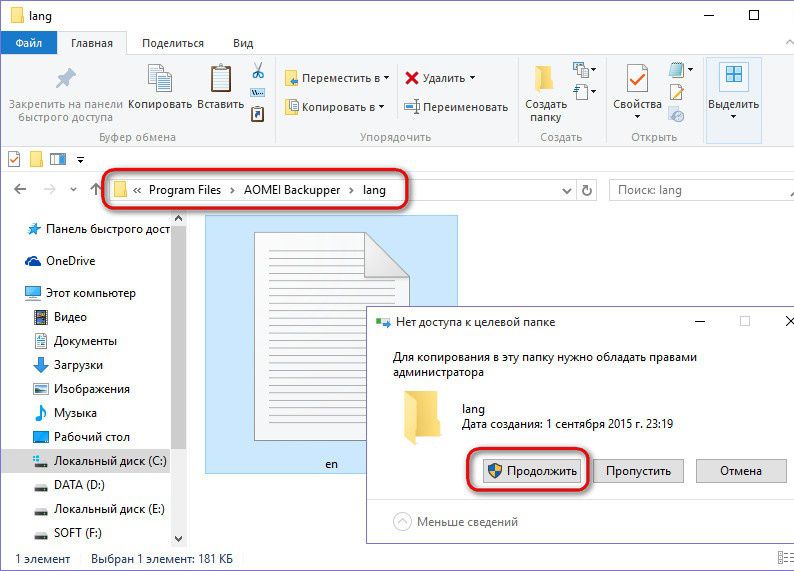Expand fewer details chevron (Меньше сведений)
This screenshot has width=794, height=571.
tap(402, 521)
